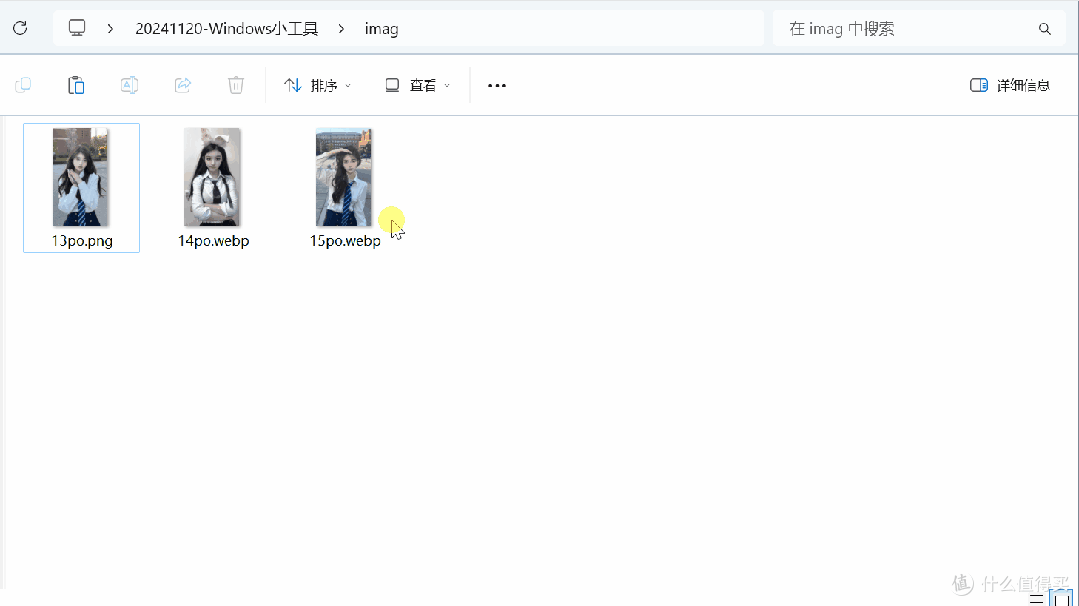This screenshot has width=1079, height=606.
Task: Click the 13po.png file name
Action: click(82, 241)
